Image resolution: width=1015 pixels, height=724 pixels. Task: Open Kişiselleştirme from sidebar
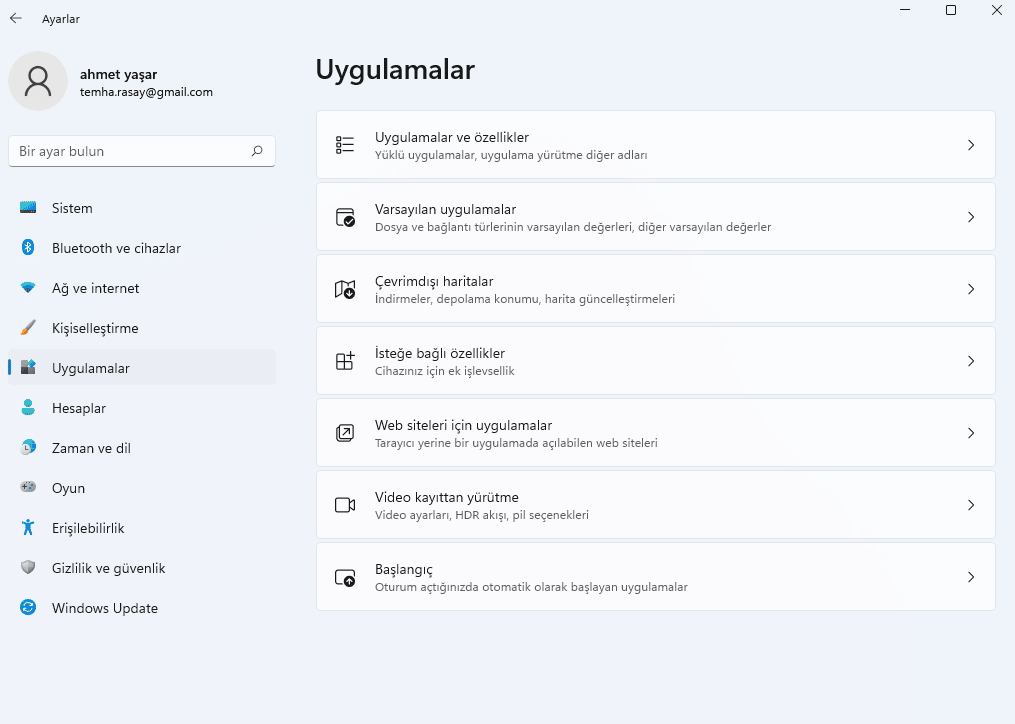[x=29, y=328]
